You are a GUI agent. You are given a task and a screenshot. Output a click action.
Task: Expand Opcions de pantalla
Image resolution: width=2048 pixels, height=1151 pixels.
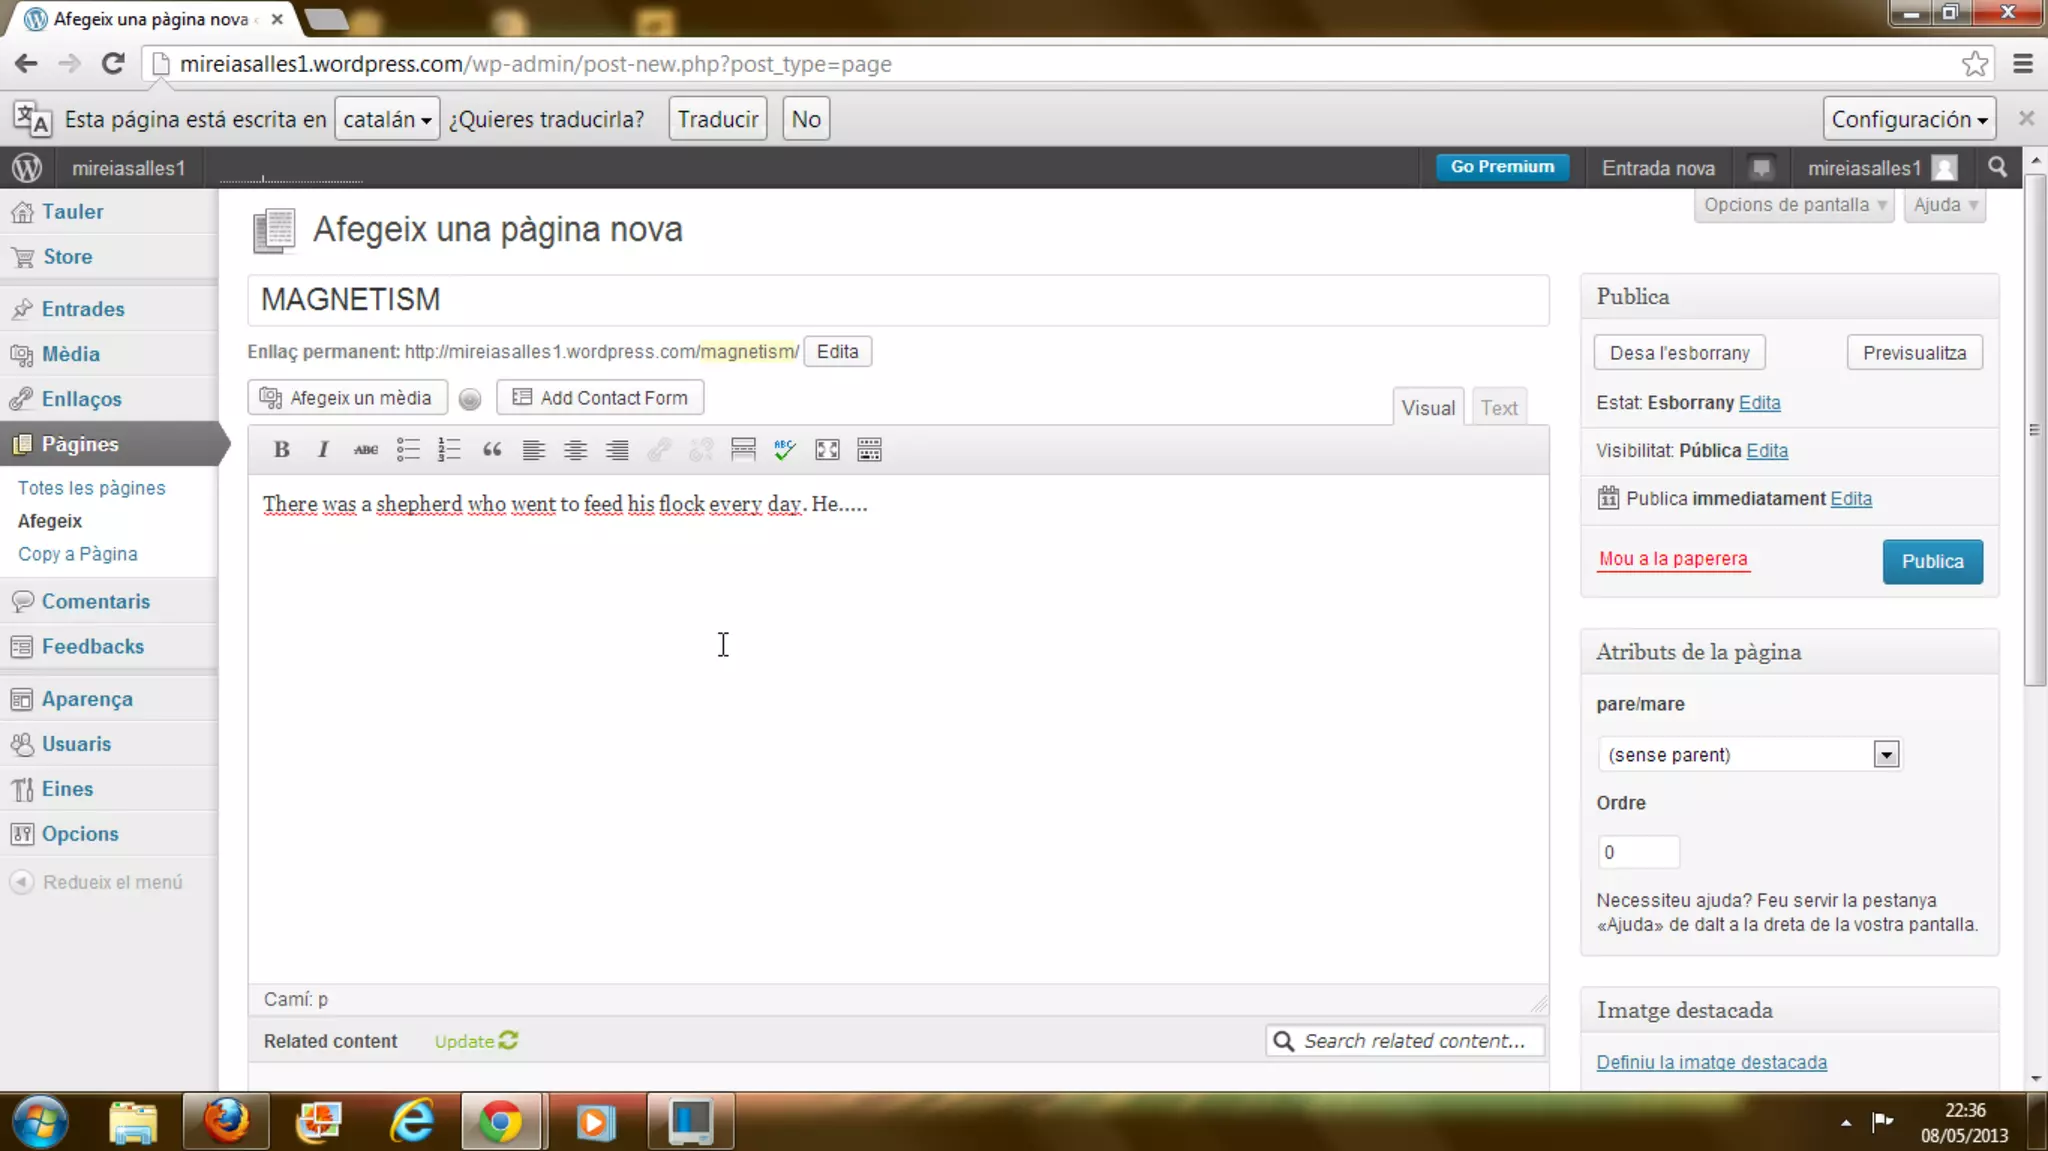click(1794, 205)
